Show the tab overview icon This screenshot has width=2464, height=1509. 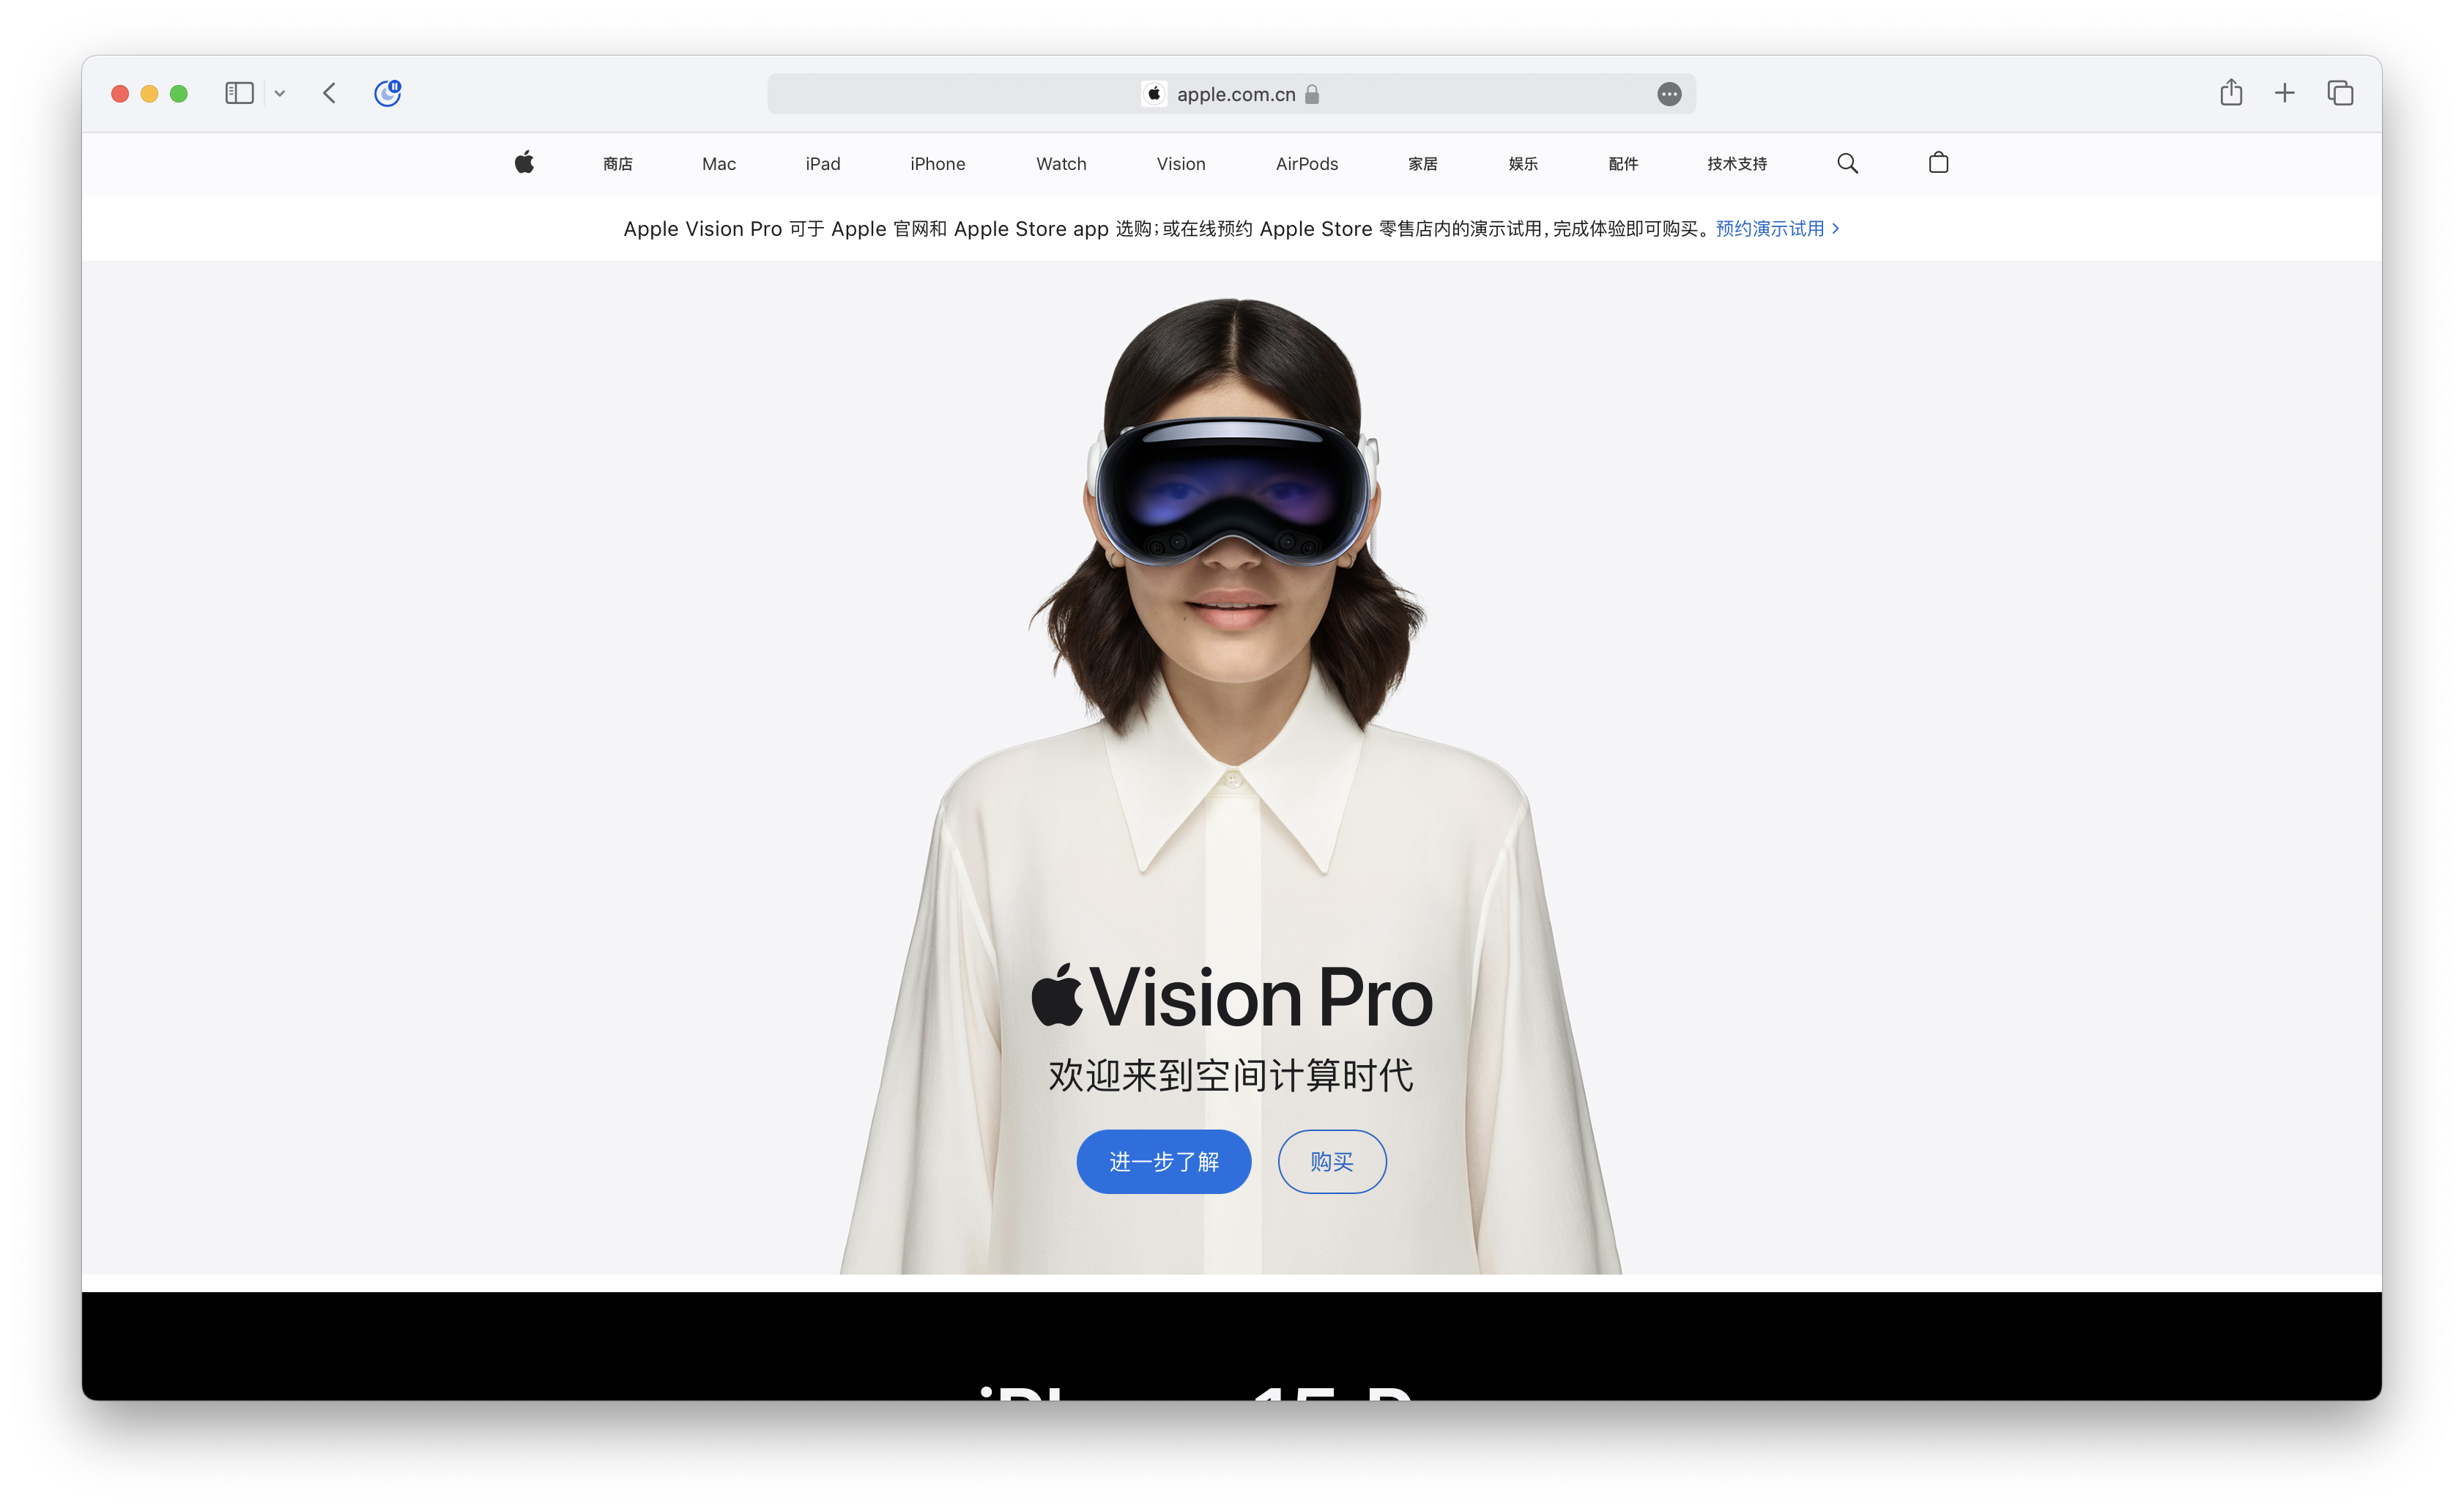(x=2340, y=93)
